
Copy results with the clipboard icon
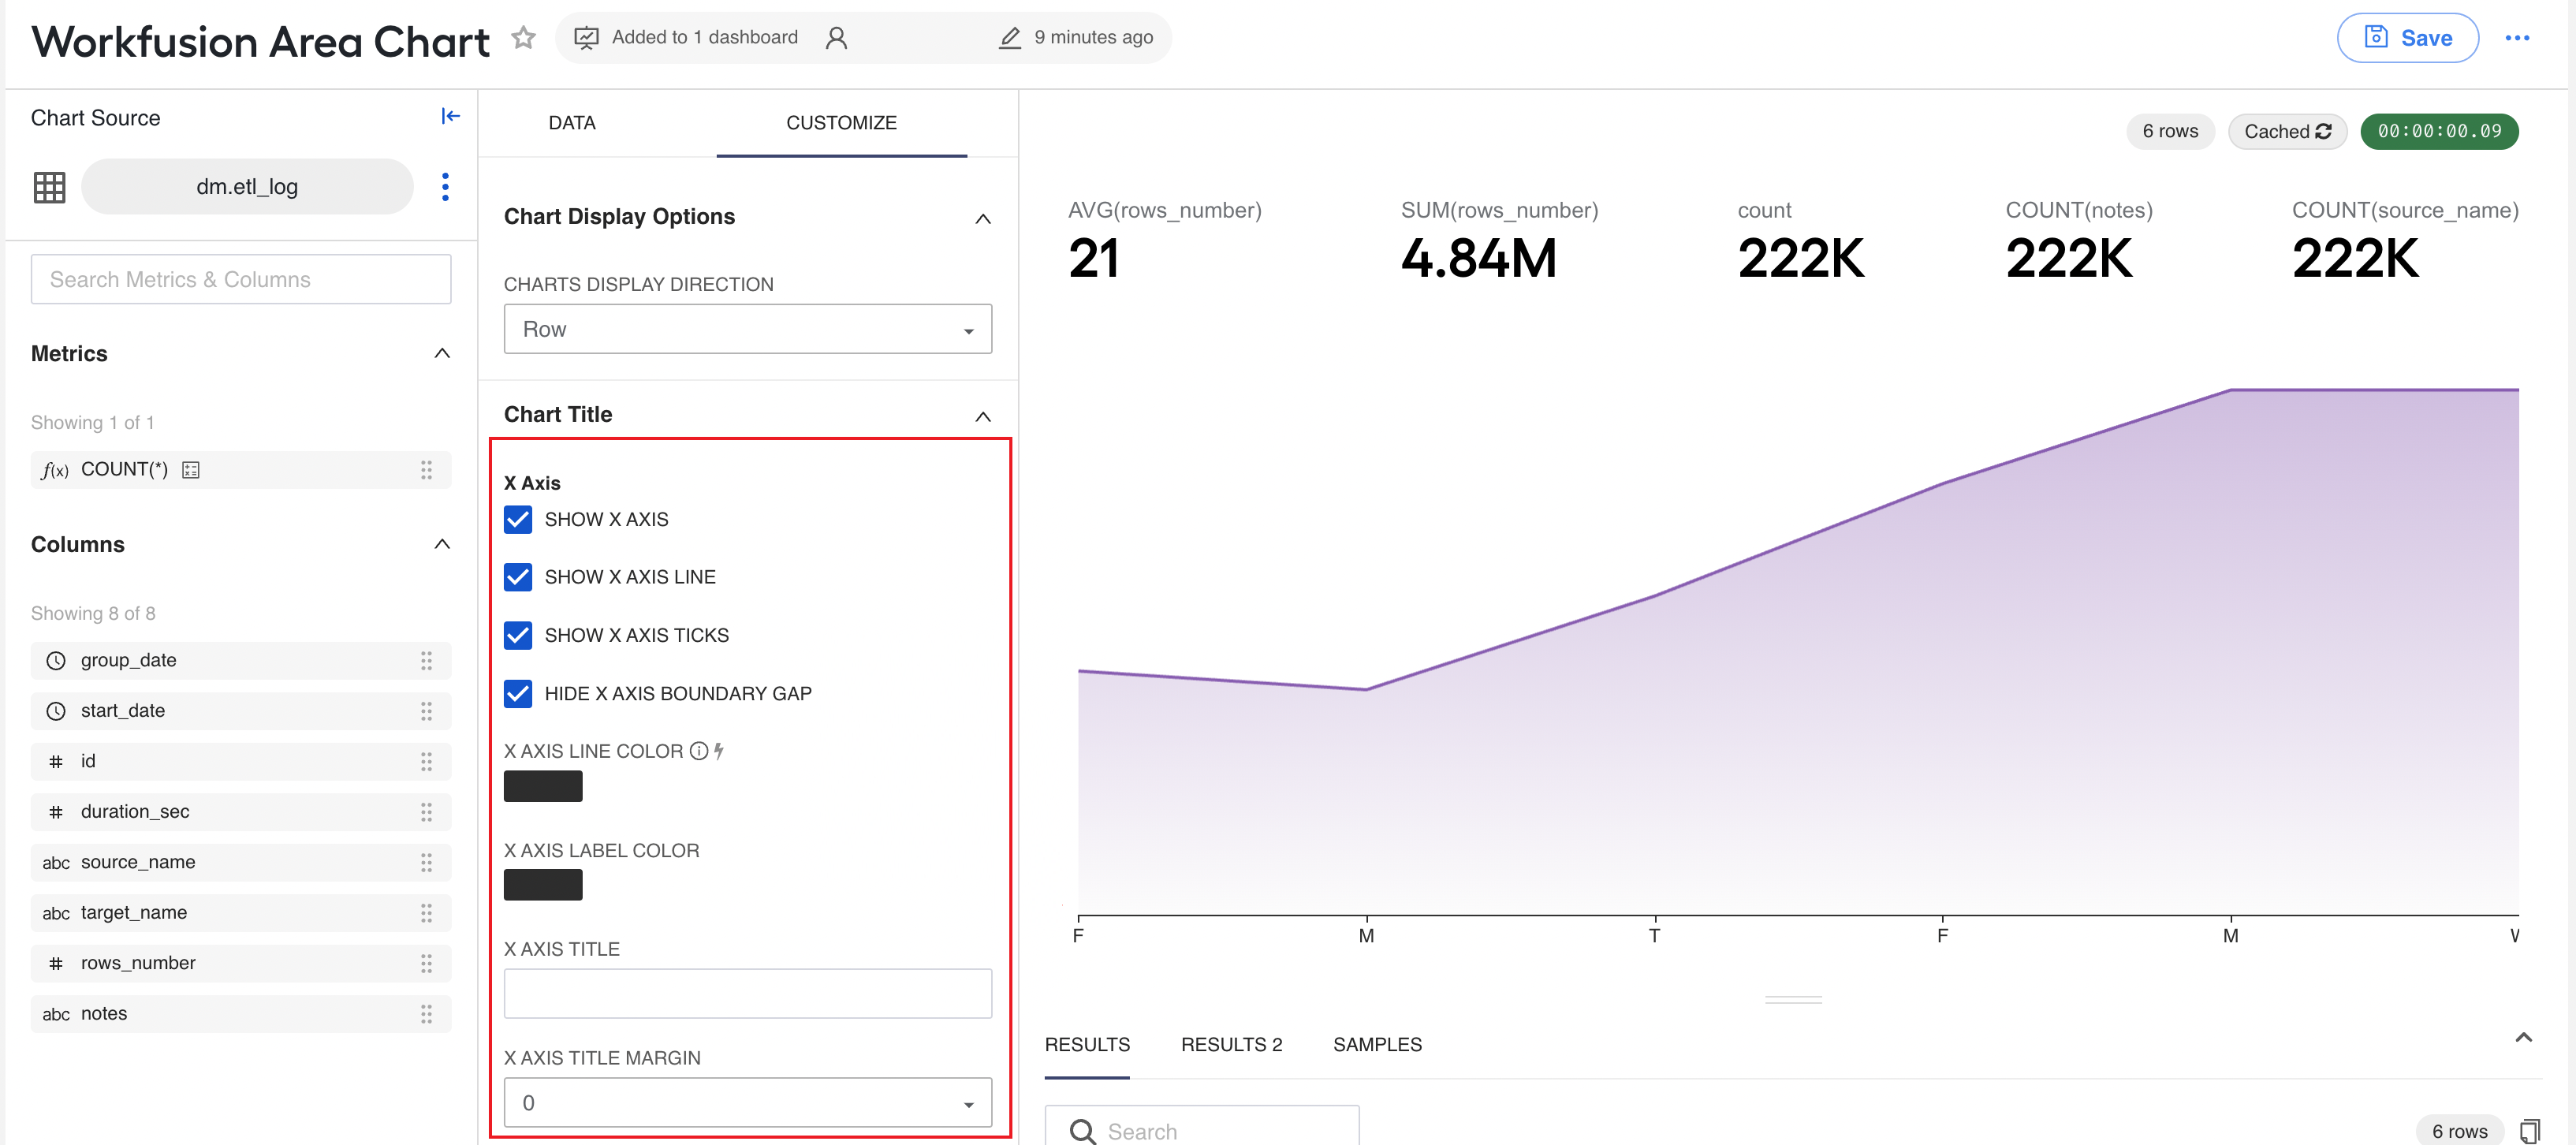(x=2529, y=1131)
